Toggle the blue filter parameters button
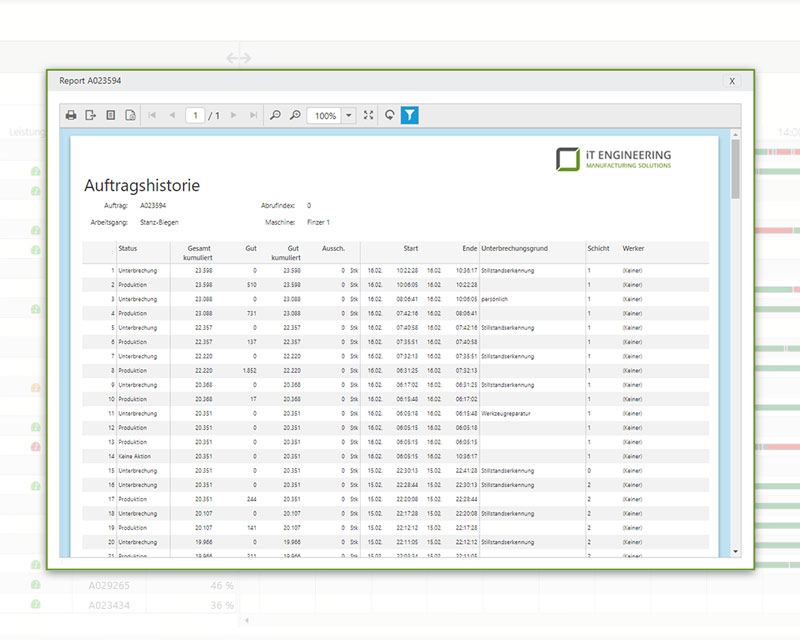Screen dimensions: 800x640 click(410, 116)
